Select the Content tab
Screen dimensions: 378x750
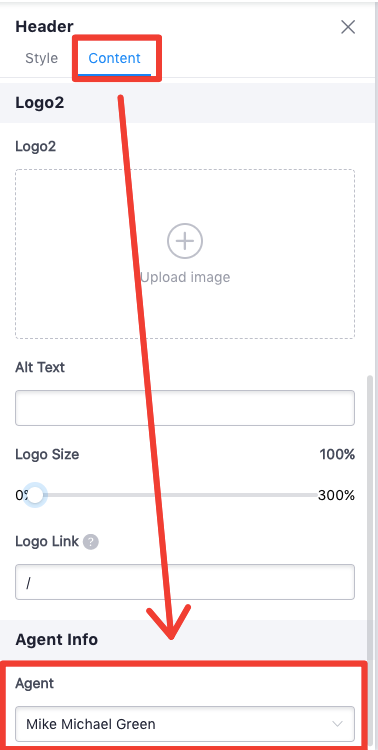pos(114,58)
